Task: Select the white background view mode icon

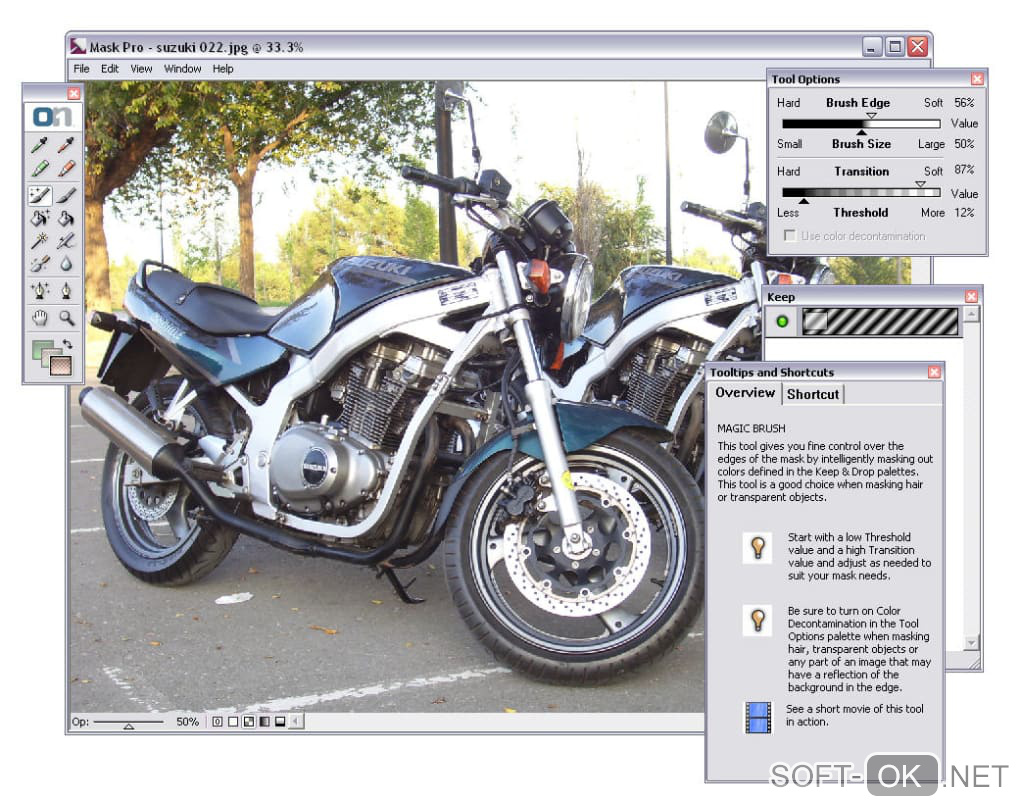Action: point(233,722)
